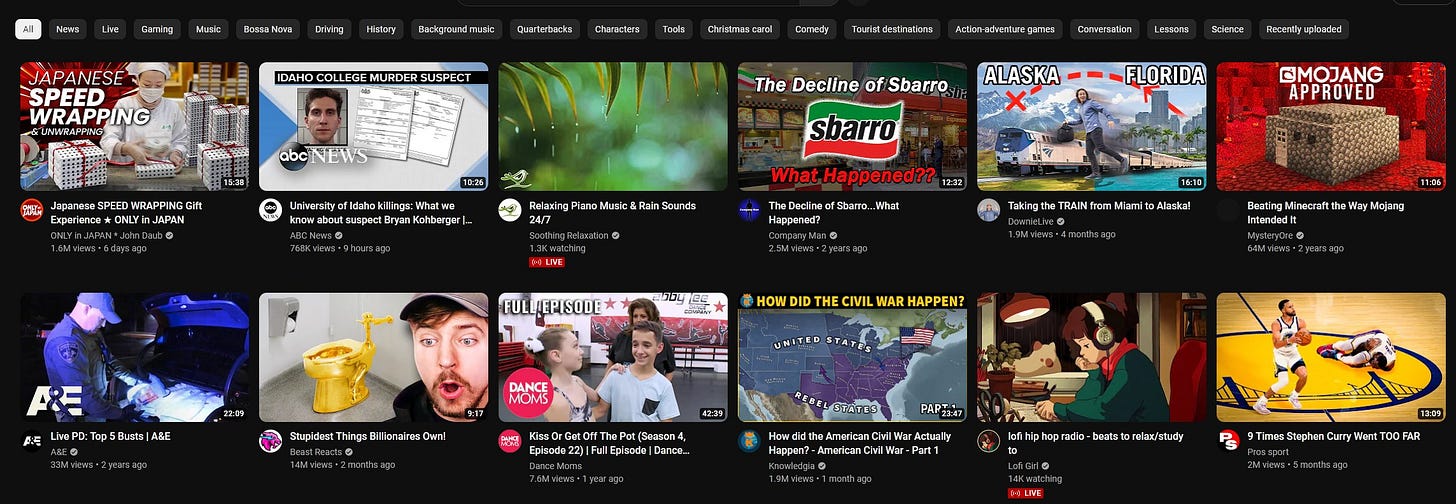Click the A&E channel avatar icon
Image resolution: width=1456 pixels, height=504 pixels.
31,441
